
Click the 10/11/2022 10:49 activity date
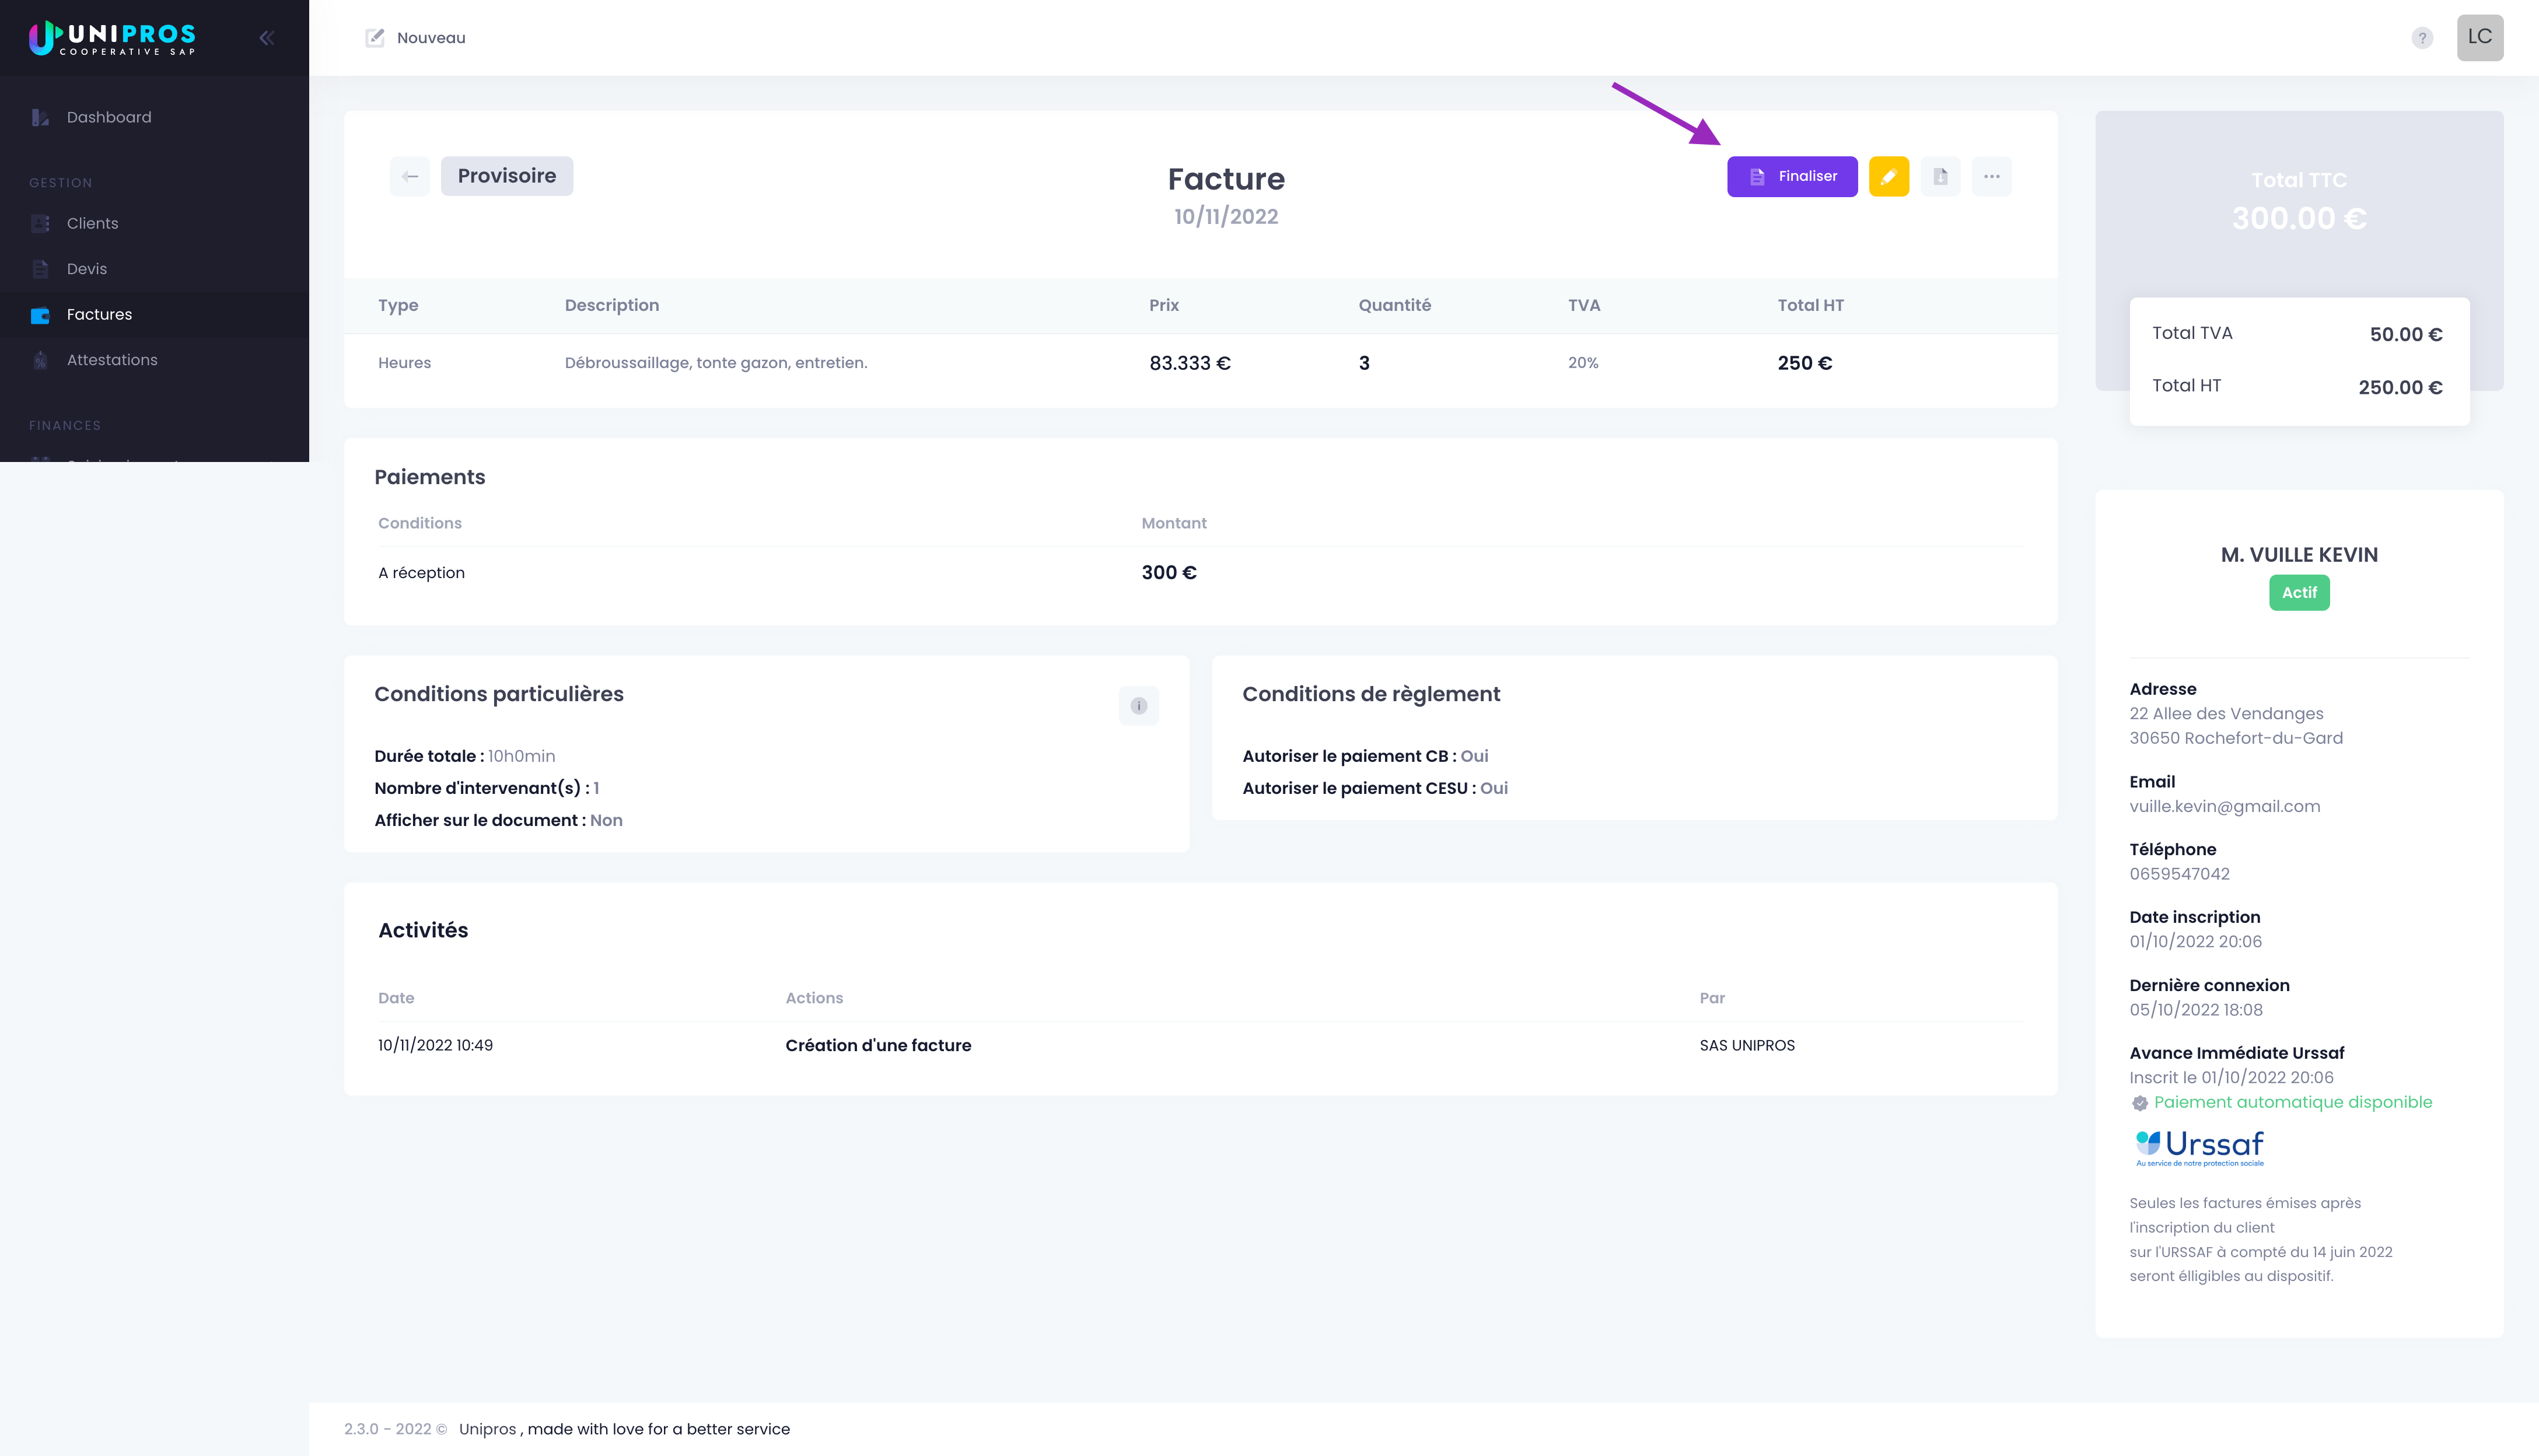(x=435, y=1045)
